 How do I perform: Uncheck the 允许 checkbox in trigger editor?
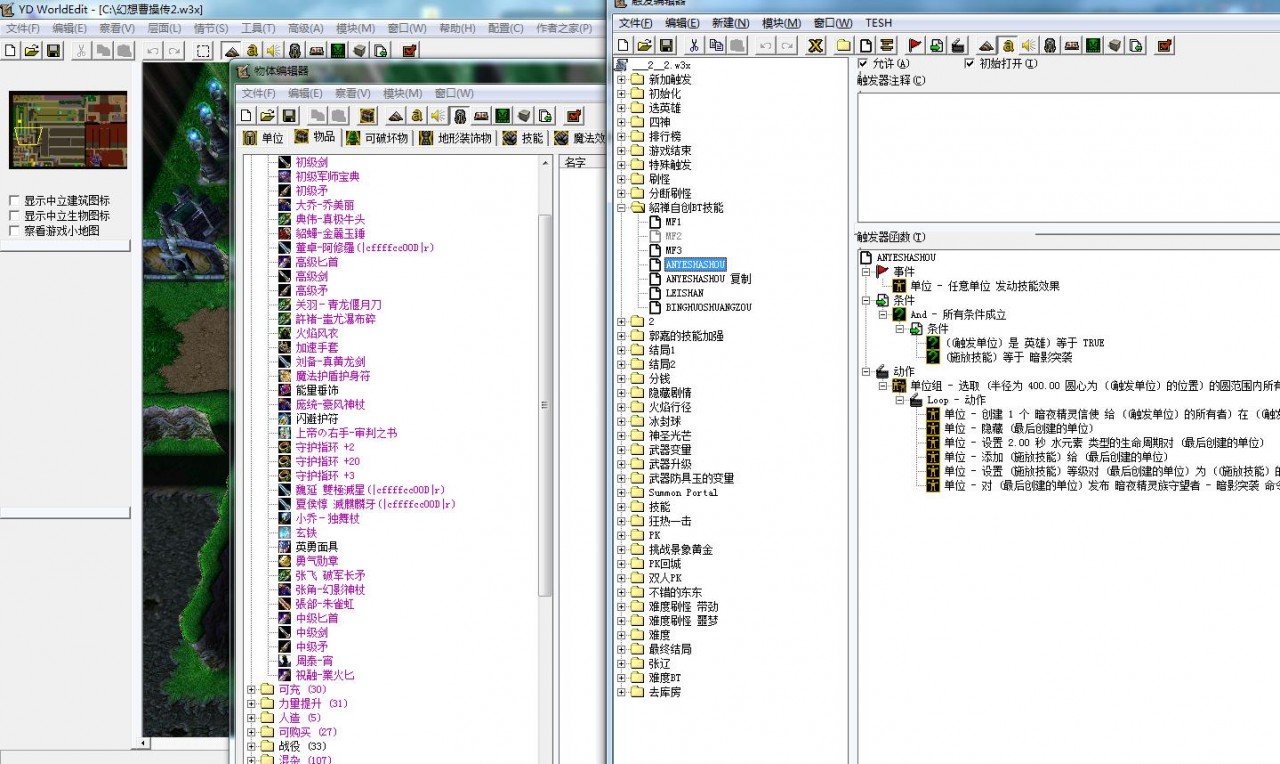(x=863, y=63)
